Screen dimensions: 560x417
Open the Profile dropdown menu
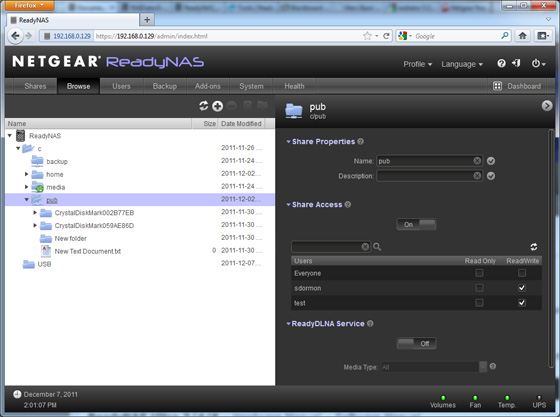418,64
